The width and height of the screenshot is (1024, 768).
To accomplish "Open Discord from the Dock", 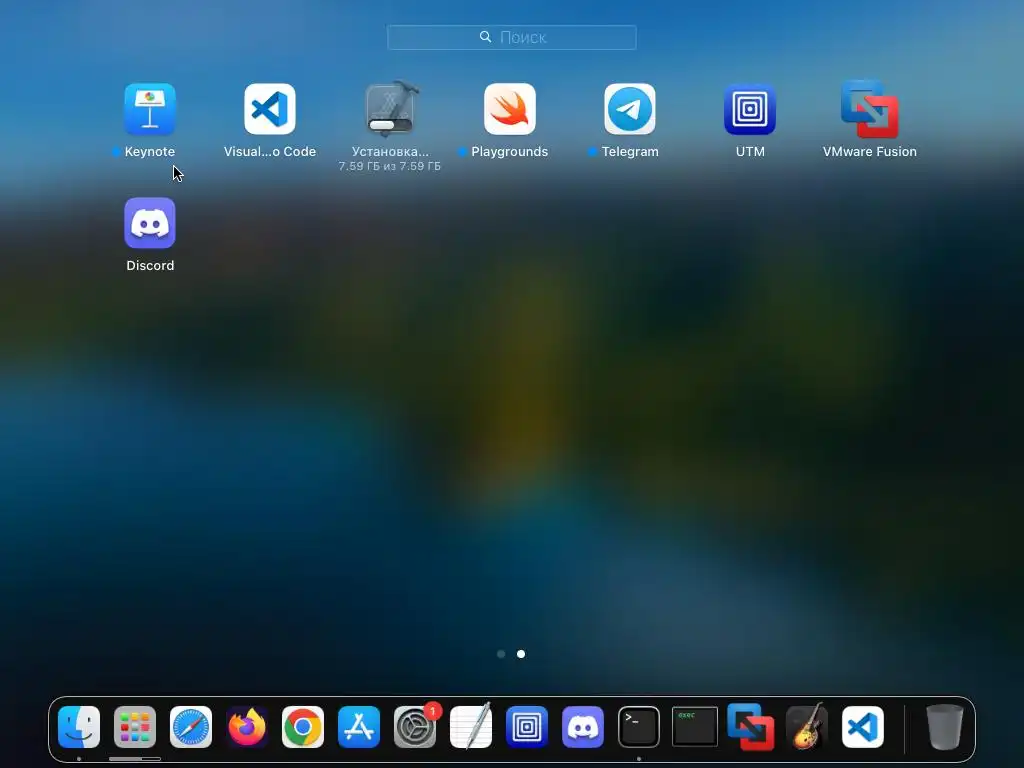I will [583, 727].
